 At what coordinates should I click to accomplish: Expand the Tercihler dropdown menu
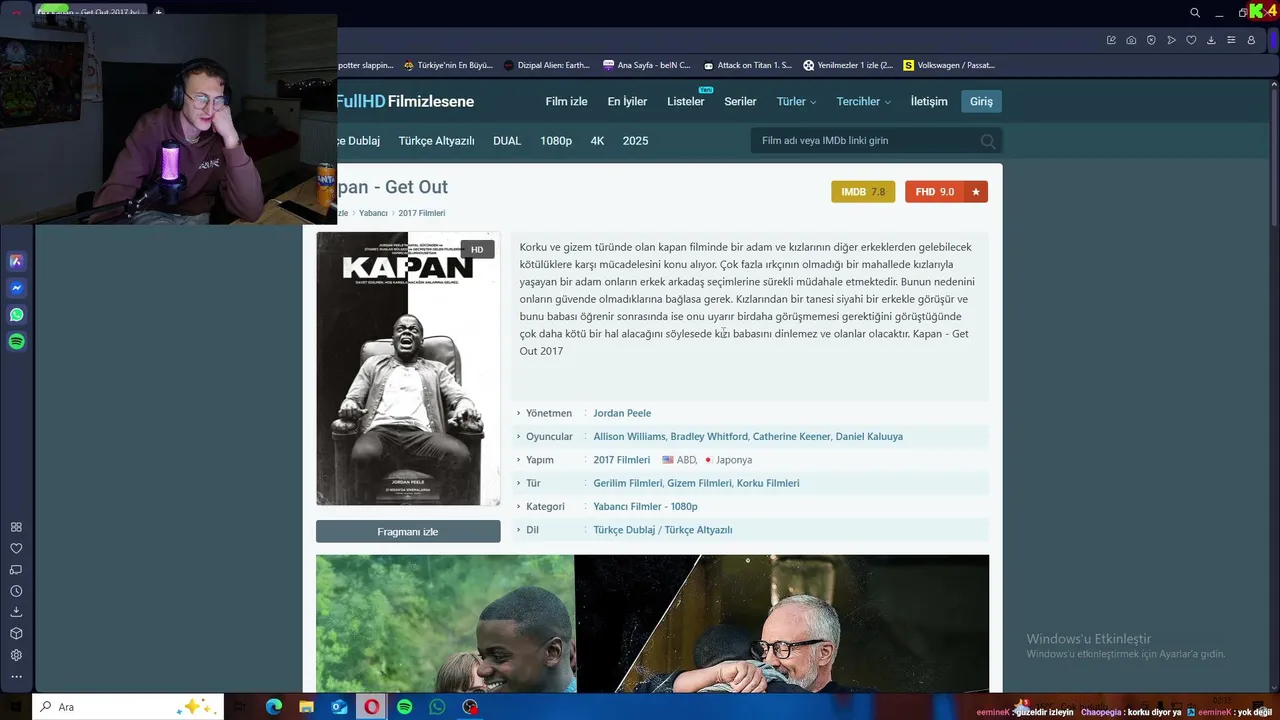click(x=863, y=101)
